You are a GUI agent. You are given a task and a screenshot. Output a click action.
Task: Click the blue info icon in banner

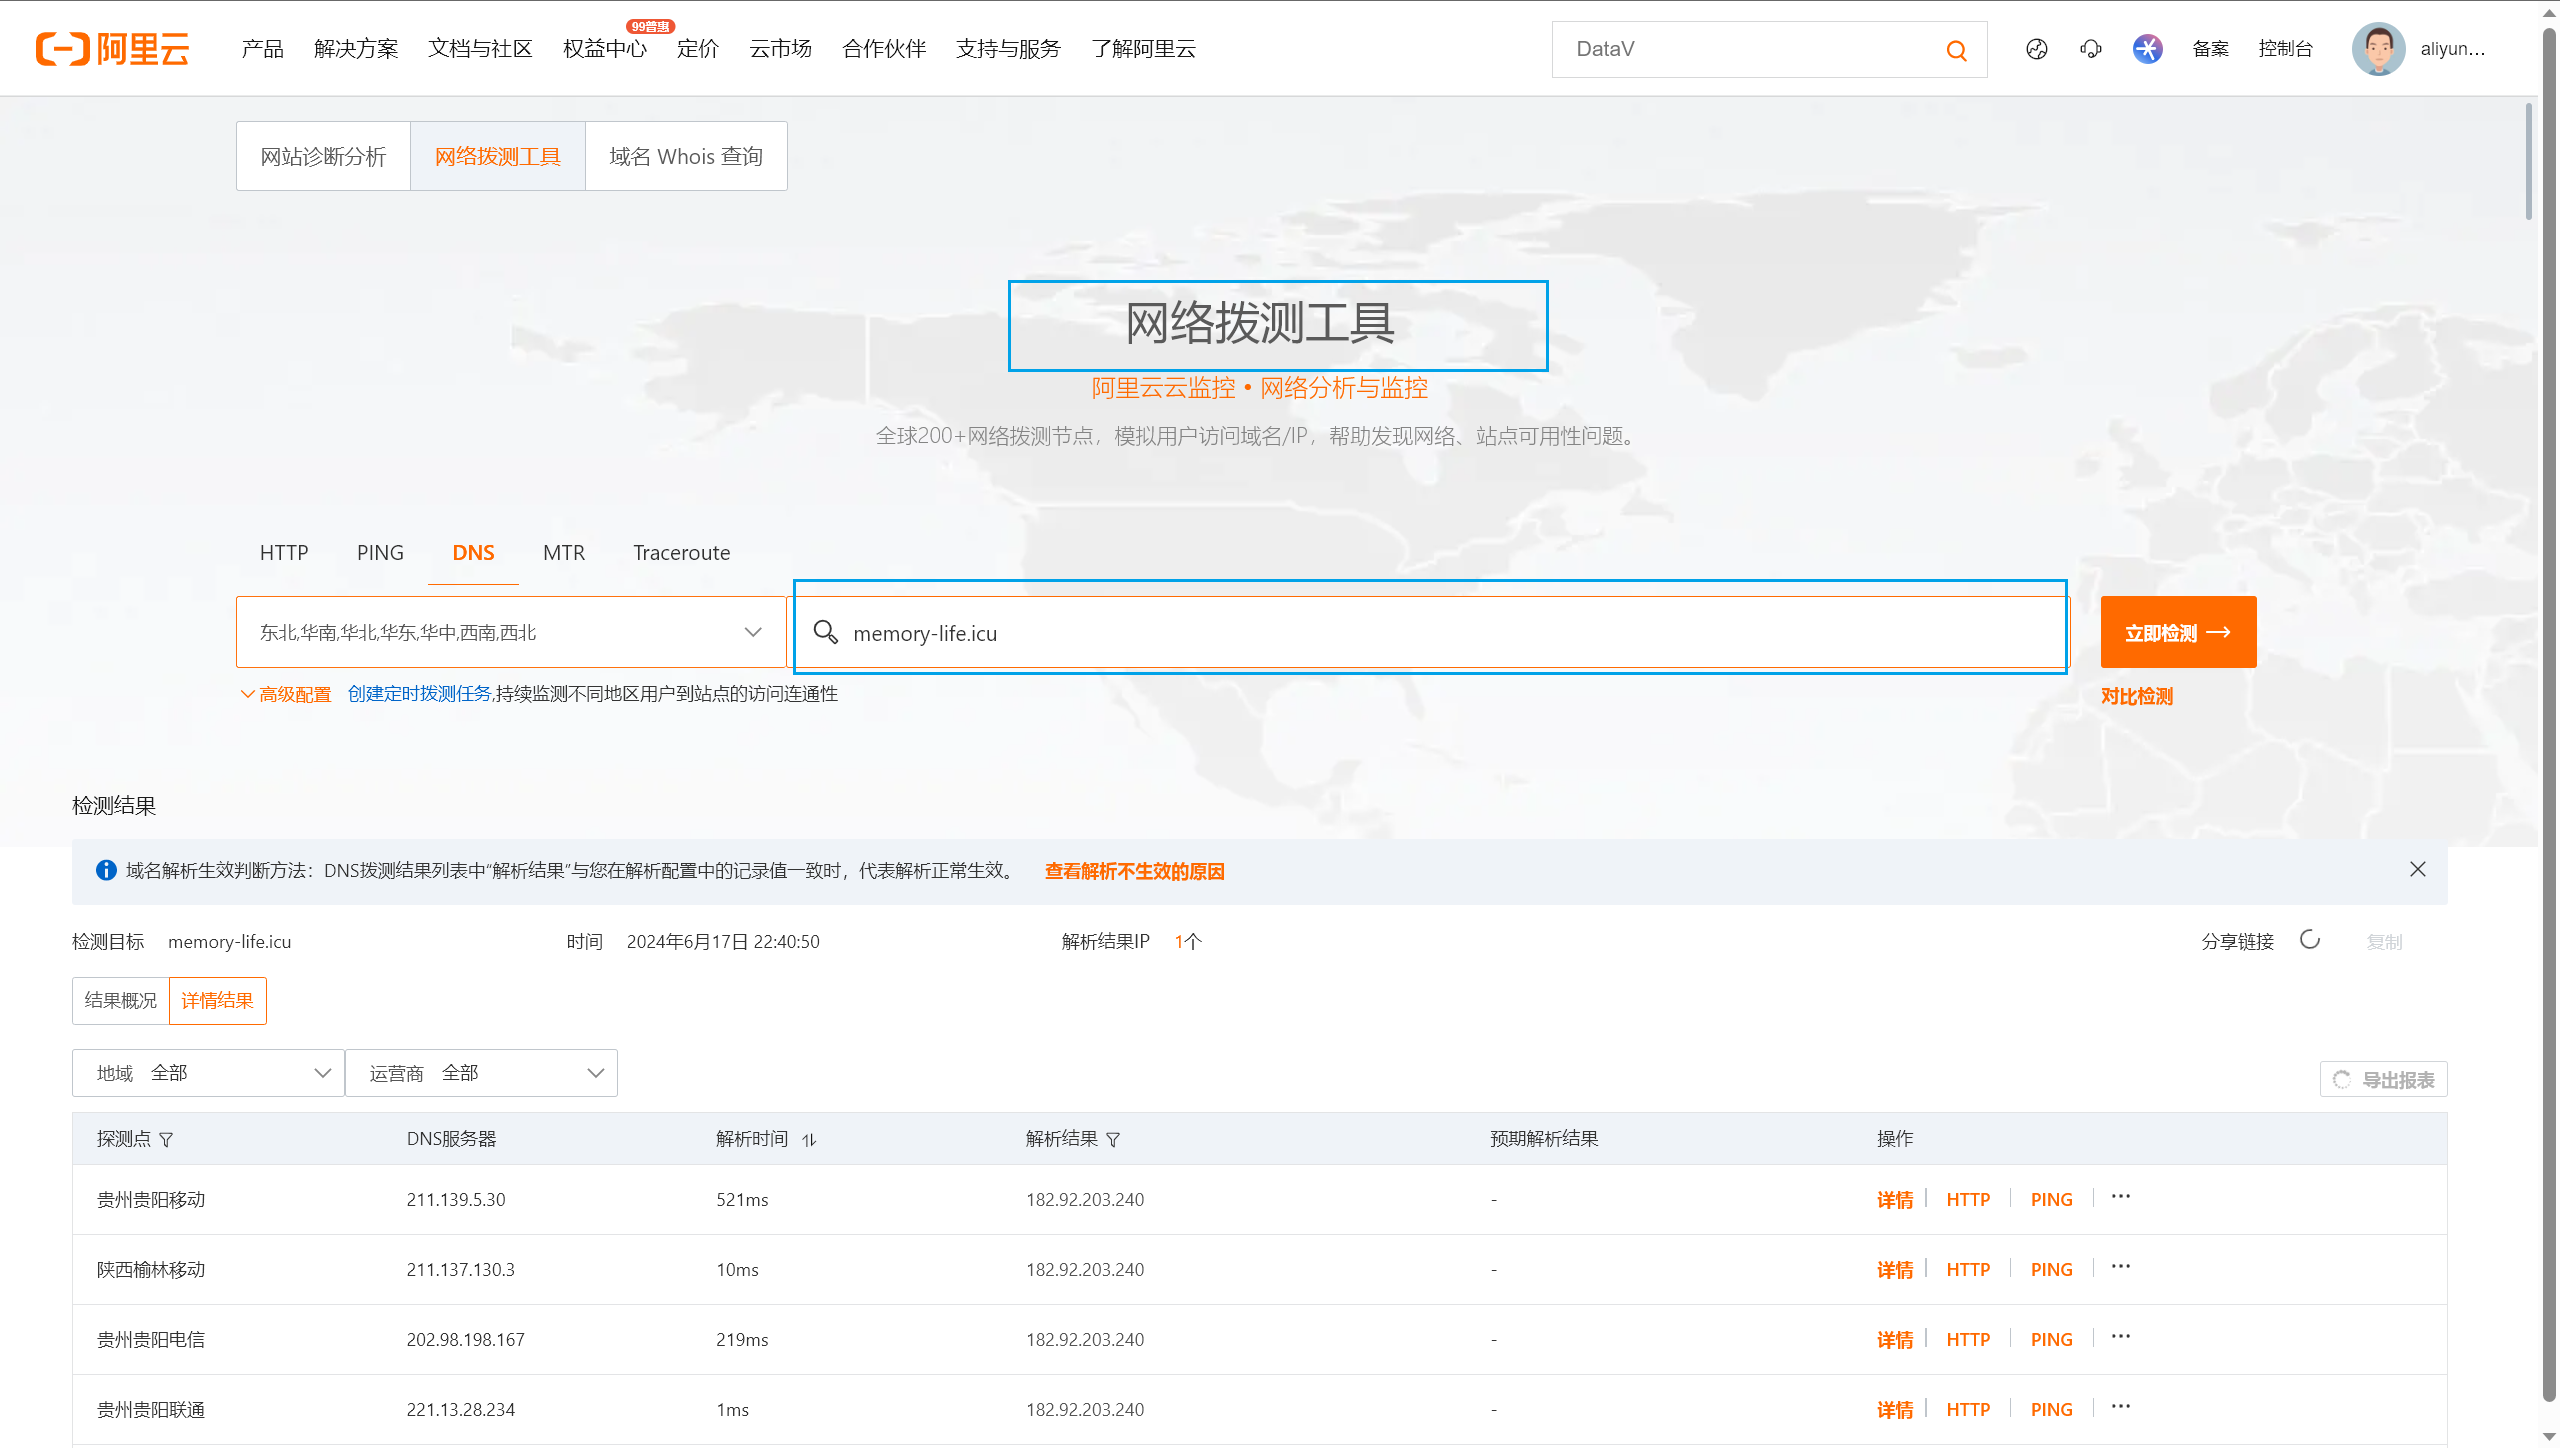[x=106, y=870]
